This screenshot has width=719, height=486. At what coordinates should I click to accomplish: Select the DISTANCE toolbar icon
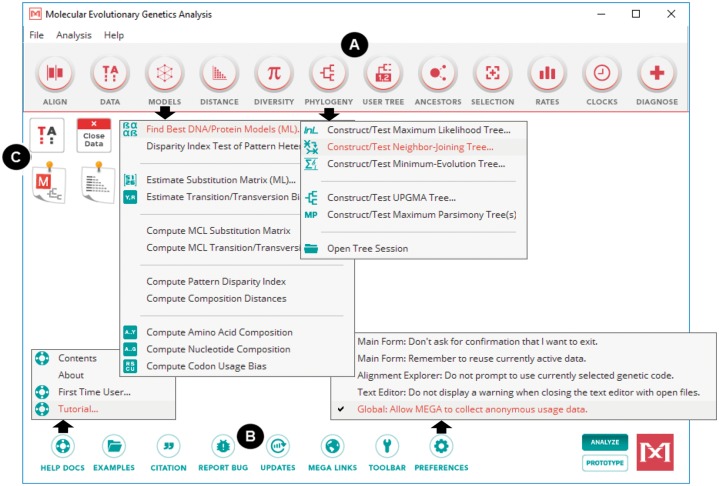pos(219,73)
